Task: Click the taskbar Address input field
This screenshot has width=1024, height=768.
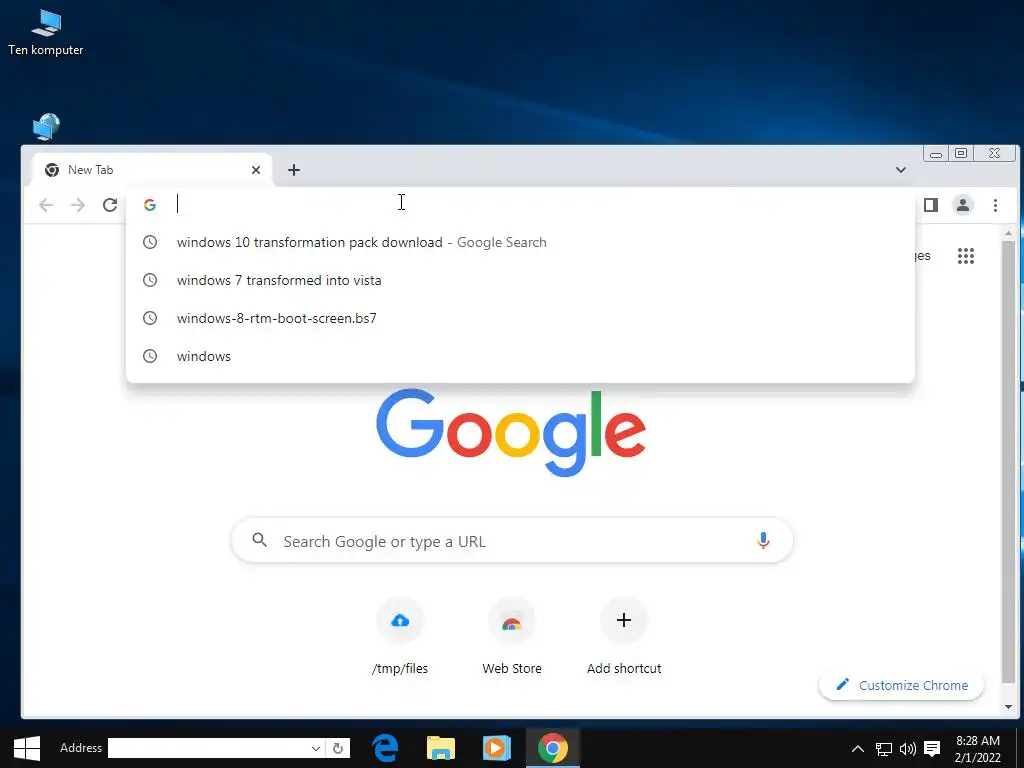Action: tap(208, 748)
